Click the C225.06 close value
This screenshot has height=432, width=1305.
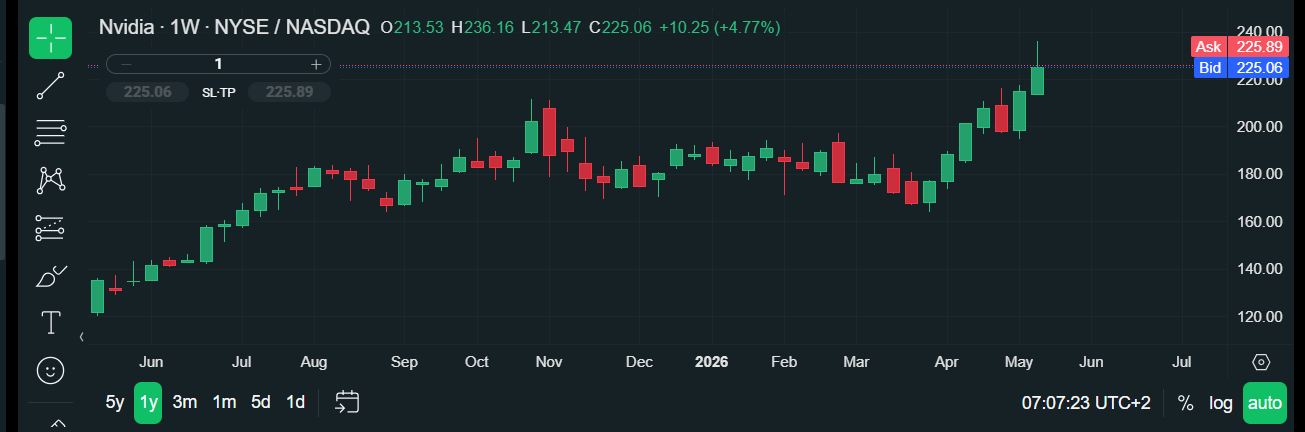(619, 27)
